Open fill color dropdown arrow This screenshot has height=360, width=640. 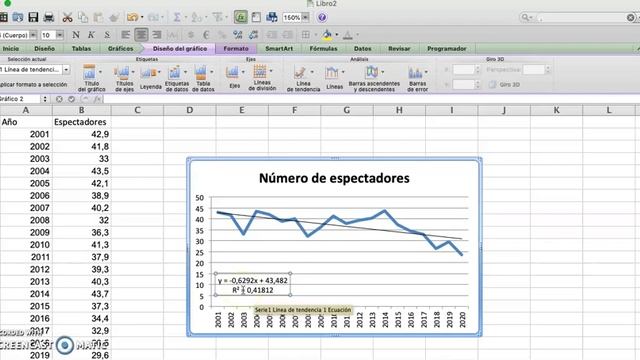click(x=337, y=35)
